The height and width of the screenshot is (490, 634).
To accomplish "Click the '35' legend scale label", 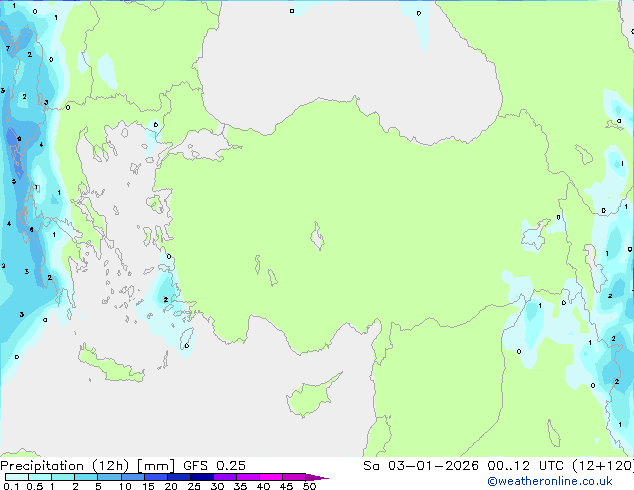I will tap(240, 486).
